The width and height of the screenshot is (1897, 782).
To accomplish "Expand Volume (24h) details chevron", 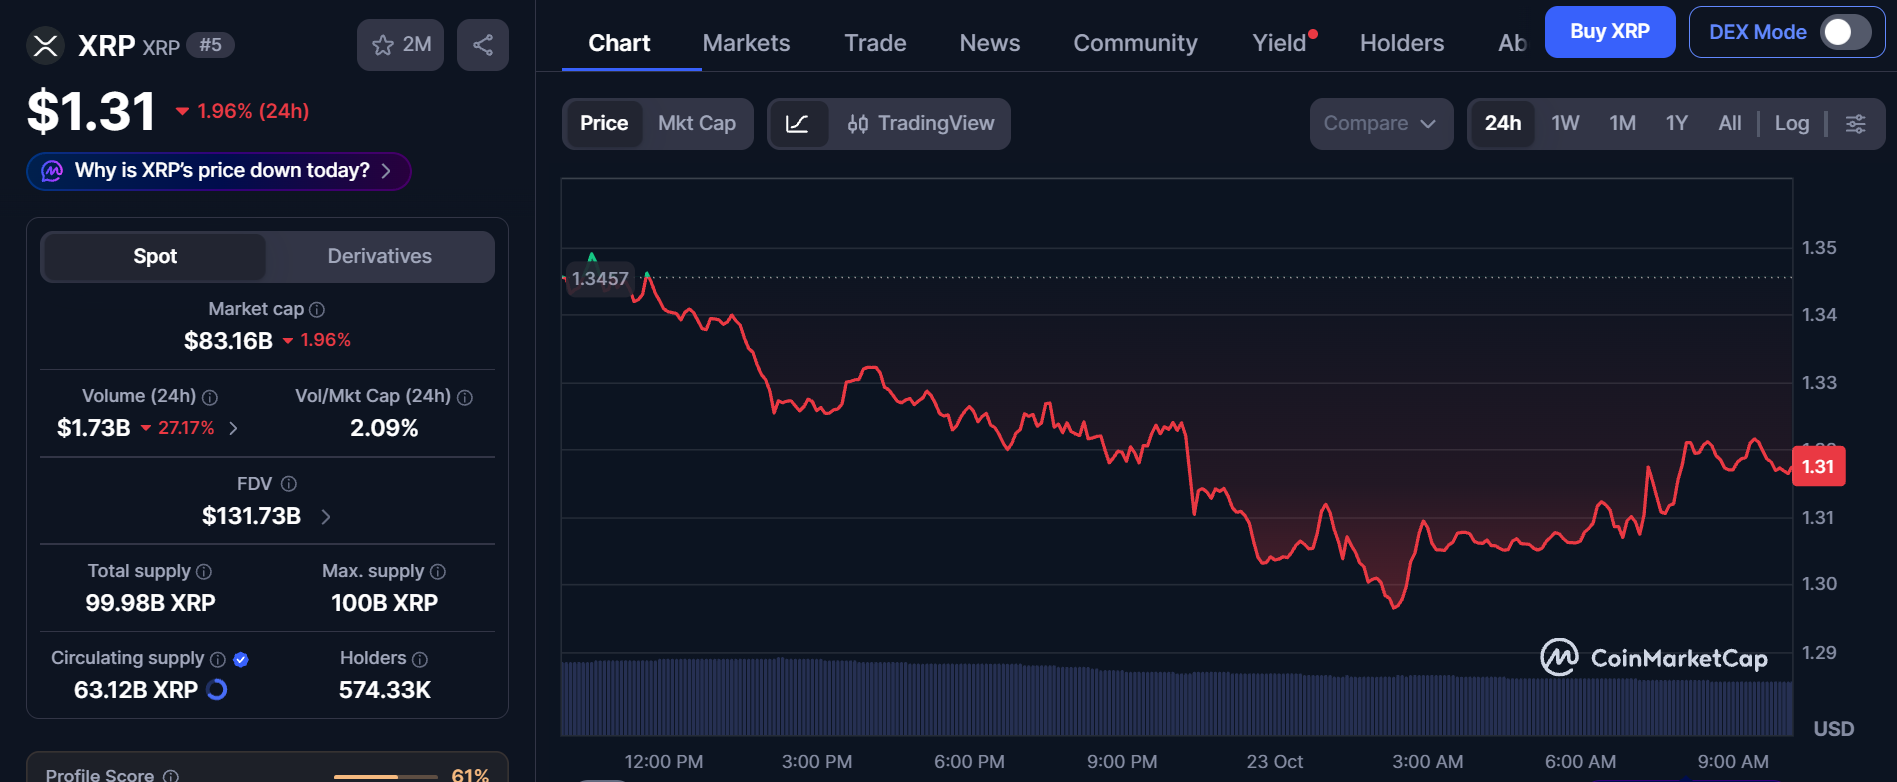I will click(x=233, y=428).
